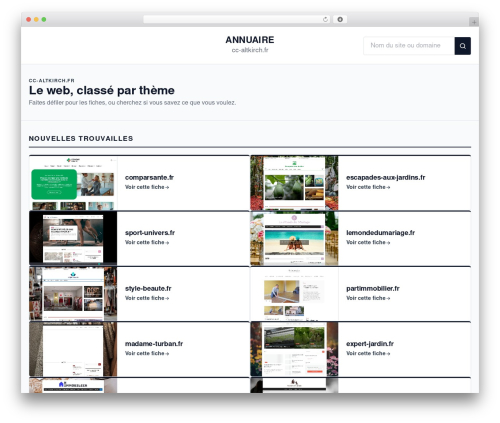Open the escapades-aux-jardins.fr link
The width and height of the screenshot is (500, 423).
click(x=385, y=177)
